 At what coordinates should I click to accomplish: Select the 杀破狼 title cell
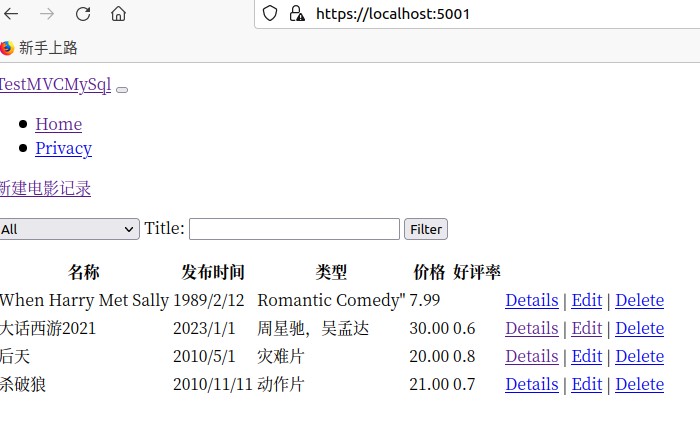[x=23, y=384]
